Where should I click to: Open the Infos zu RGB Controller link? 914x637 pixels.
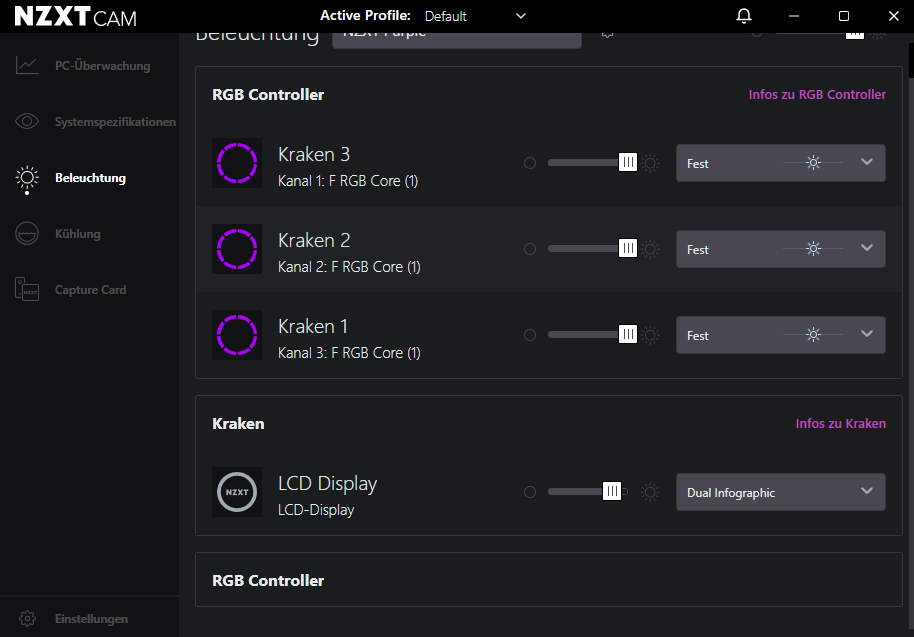click(x=817, y=95)
